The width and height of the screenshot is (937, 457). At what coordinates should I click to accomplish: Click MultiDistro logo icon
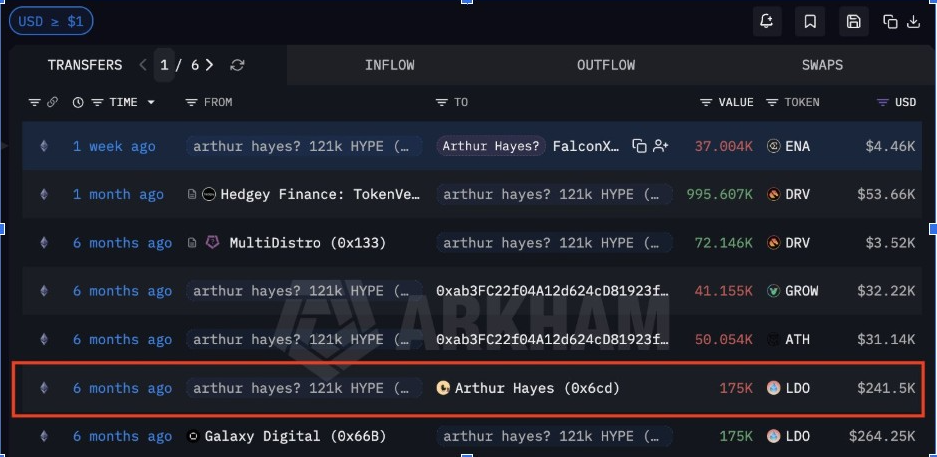[x=212, y=243]
